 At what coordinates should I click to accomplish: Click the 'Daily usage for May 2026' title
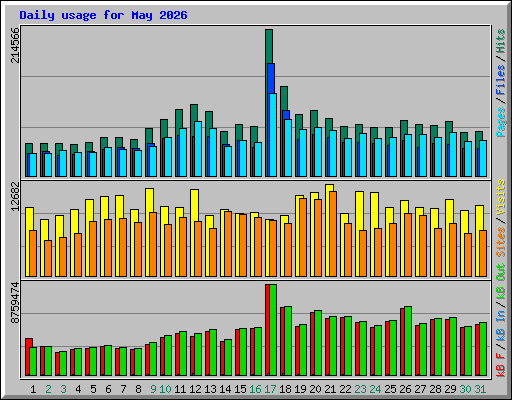tap(103, 15)
